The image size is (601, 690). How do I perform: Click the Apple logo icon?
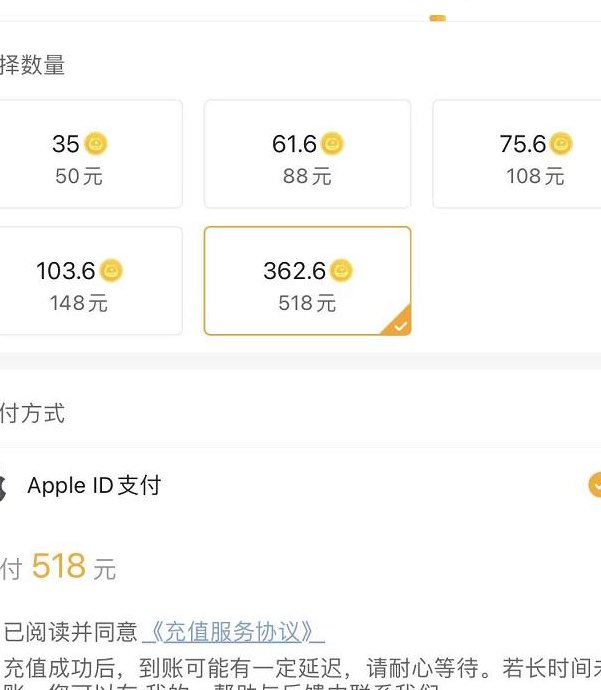pos(2,487)
